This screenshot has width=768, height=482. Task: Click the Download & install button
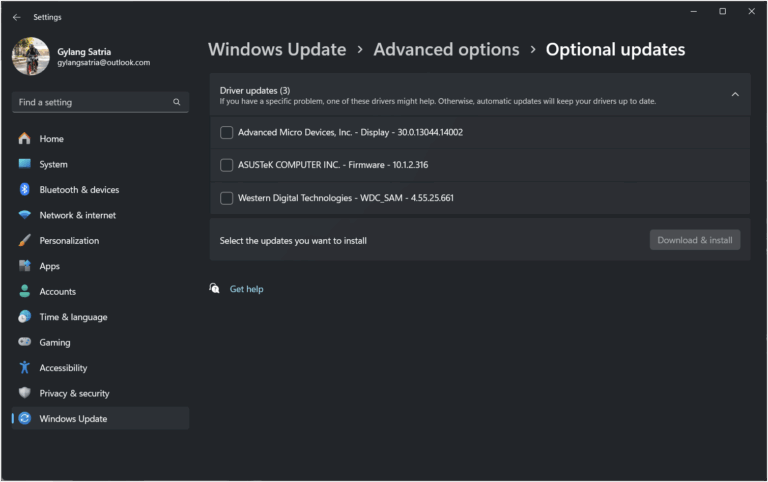pos(695,240)
